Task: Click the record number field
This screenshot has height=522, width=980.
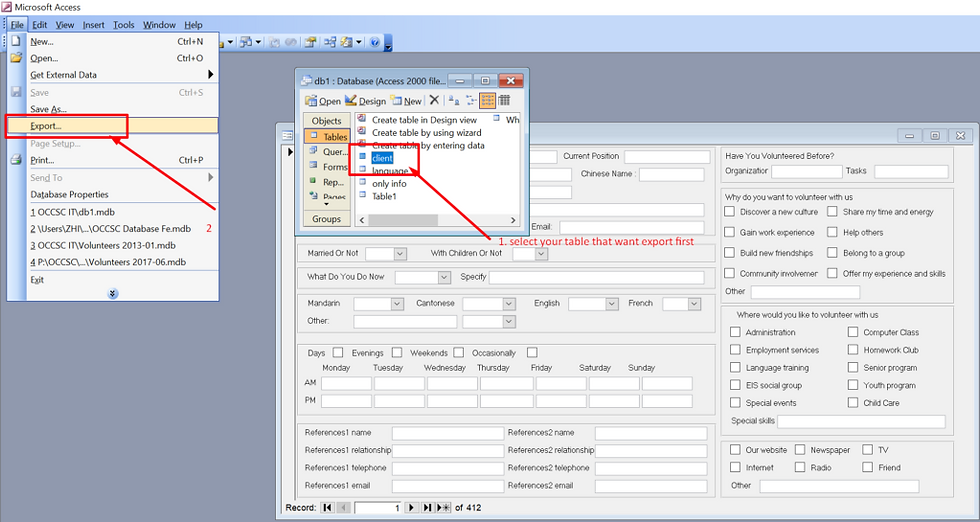Action: pos(378,508)
